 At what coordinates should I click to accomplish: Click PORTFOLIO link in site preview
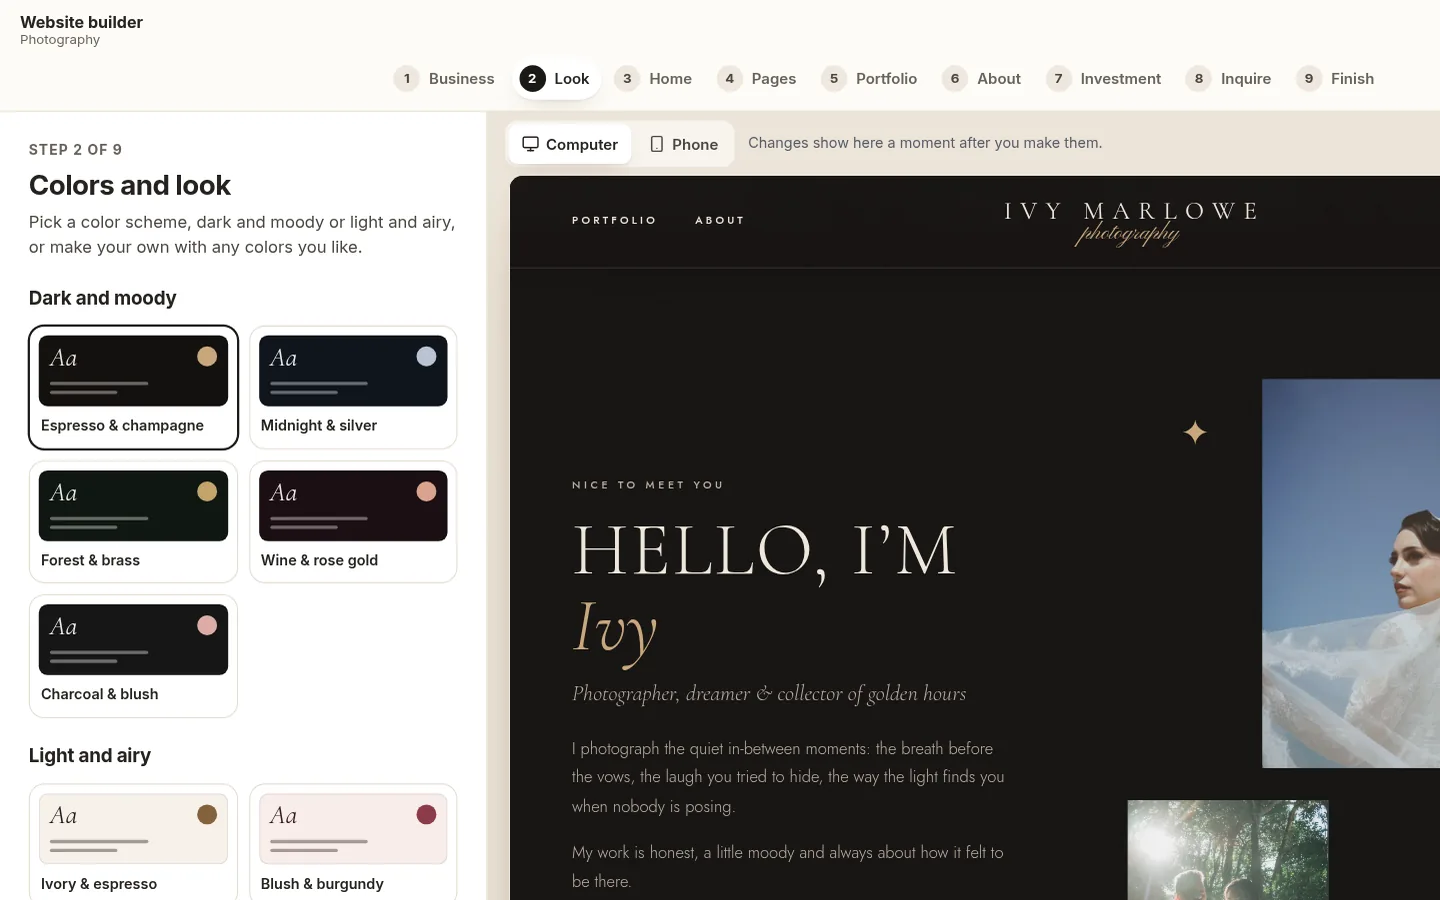click(x=614, y=220)
